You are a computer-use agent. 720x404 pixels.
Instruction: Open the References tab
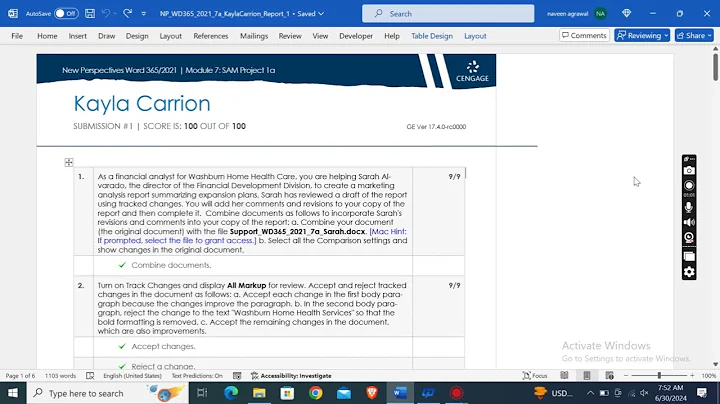pos(211,36)
